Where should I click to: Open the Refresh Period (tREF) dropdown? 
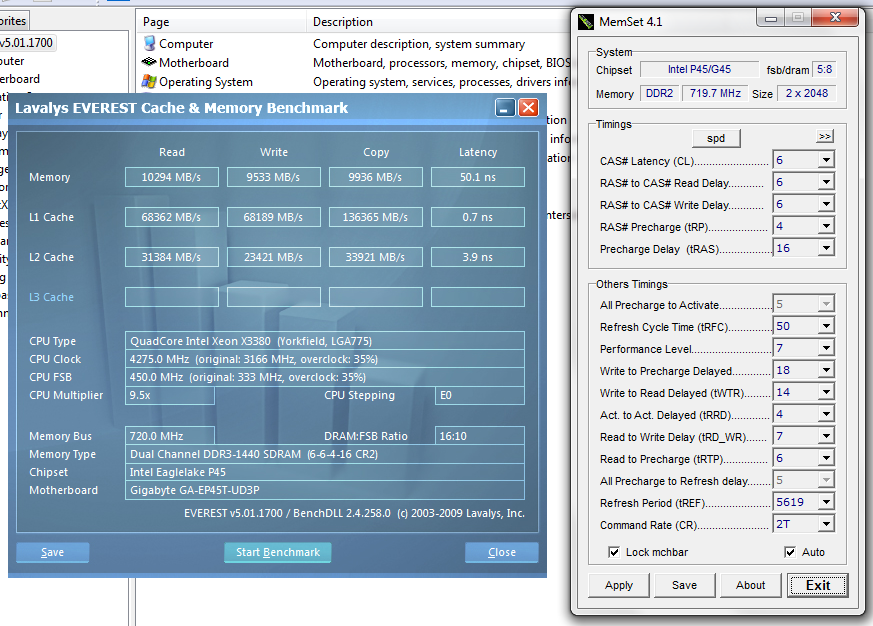(x=826, y=502)
